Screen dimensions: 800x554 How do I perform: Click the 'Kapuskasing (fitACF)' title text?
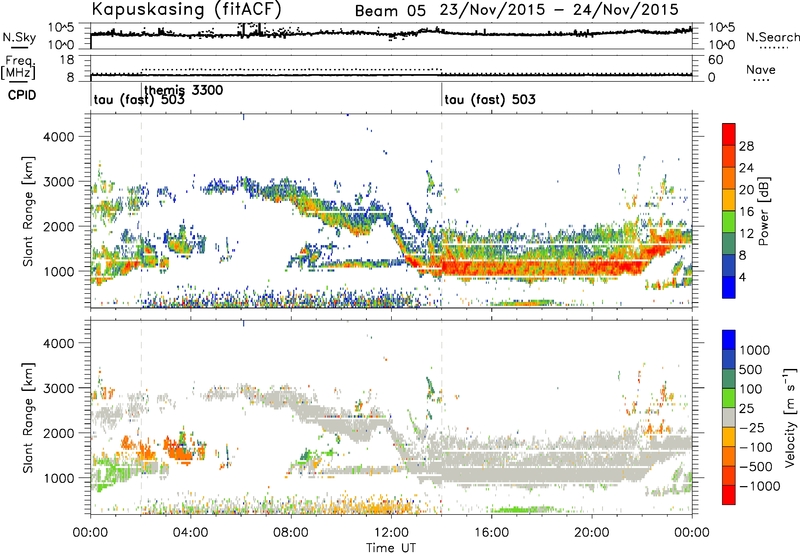186,9
